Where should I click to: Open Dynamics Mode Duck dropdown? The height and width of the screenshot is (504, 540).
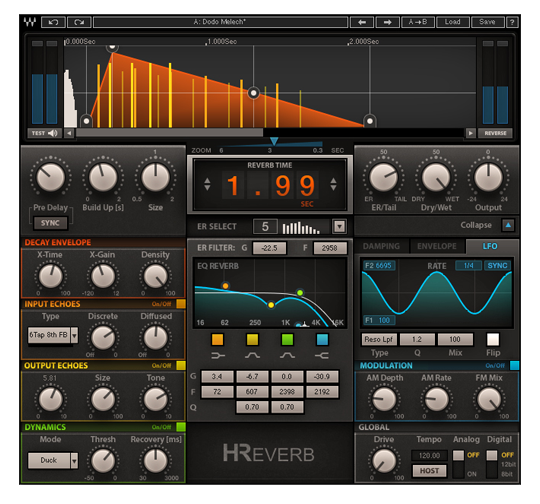click(x=74, y=460)
